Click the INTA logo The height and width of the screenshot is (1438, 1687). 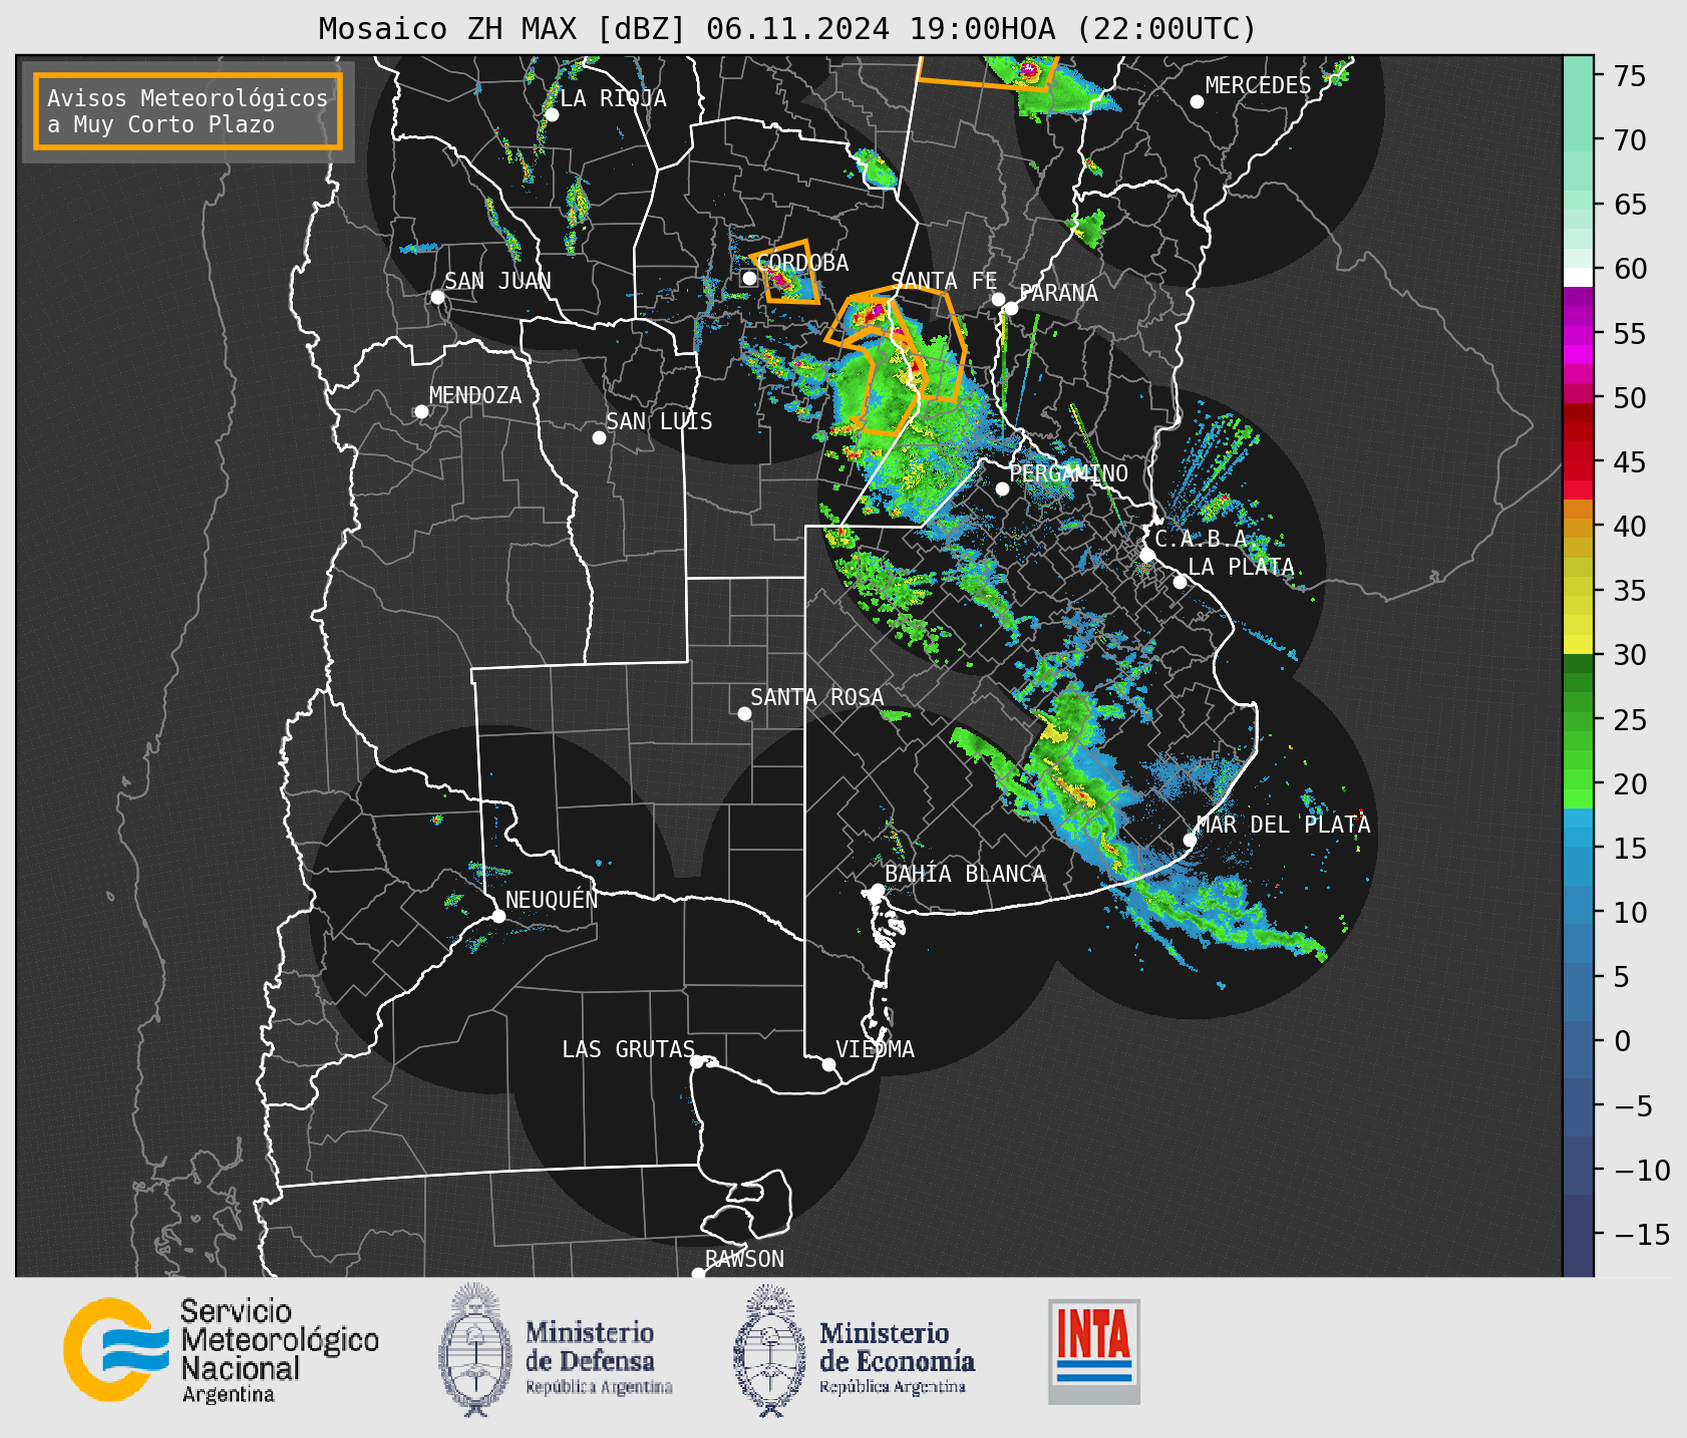tap(1094, 1351)
